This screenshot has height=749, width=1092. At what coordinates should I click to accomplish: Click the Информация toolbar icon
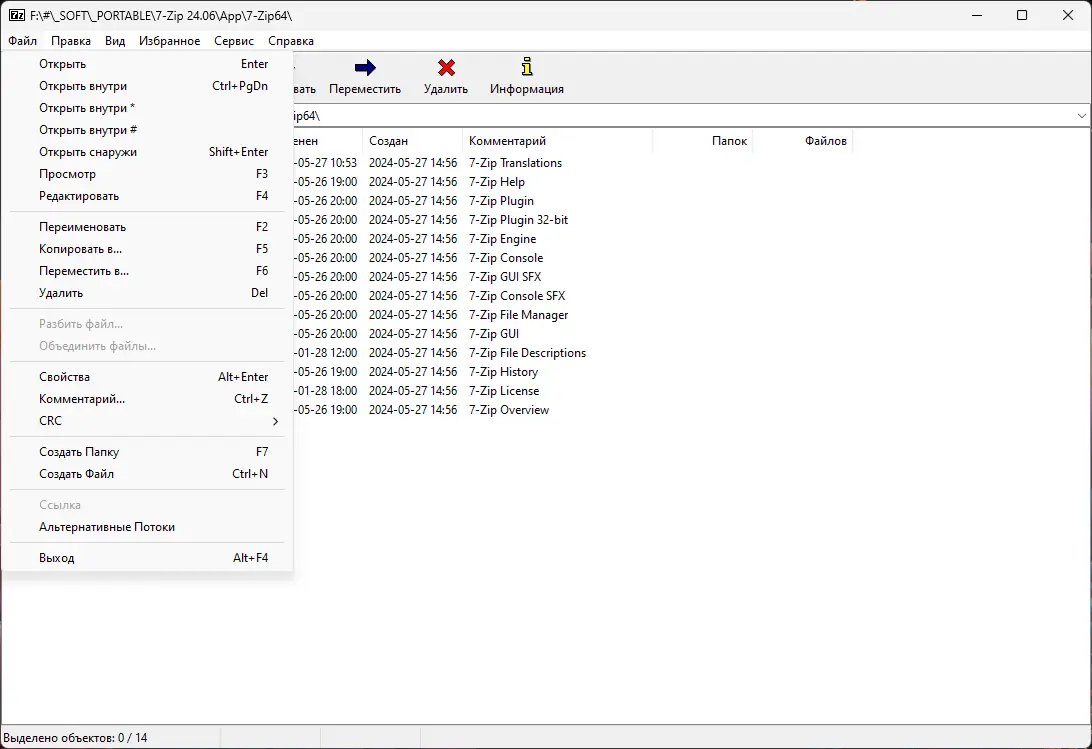(x=526, y=67)
